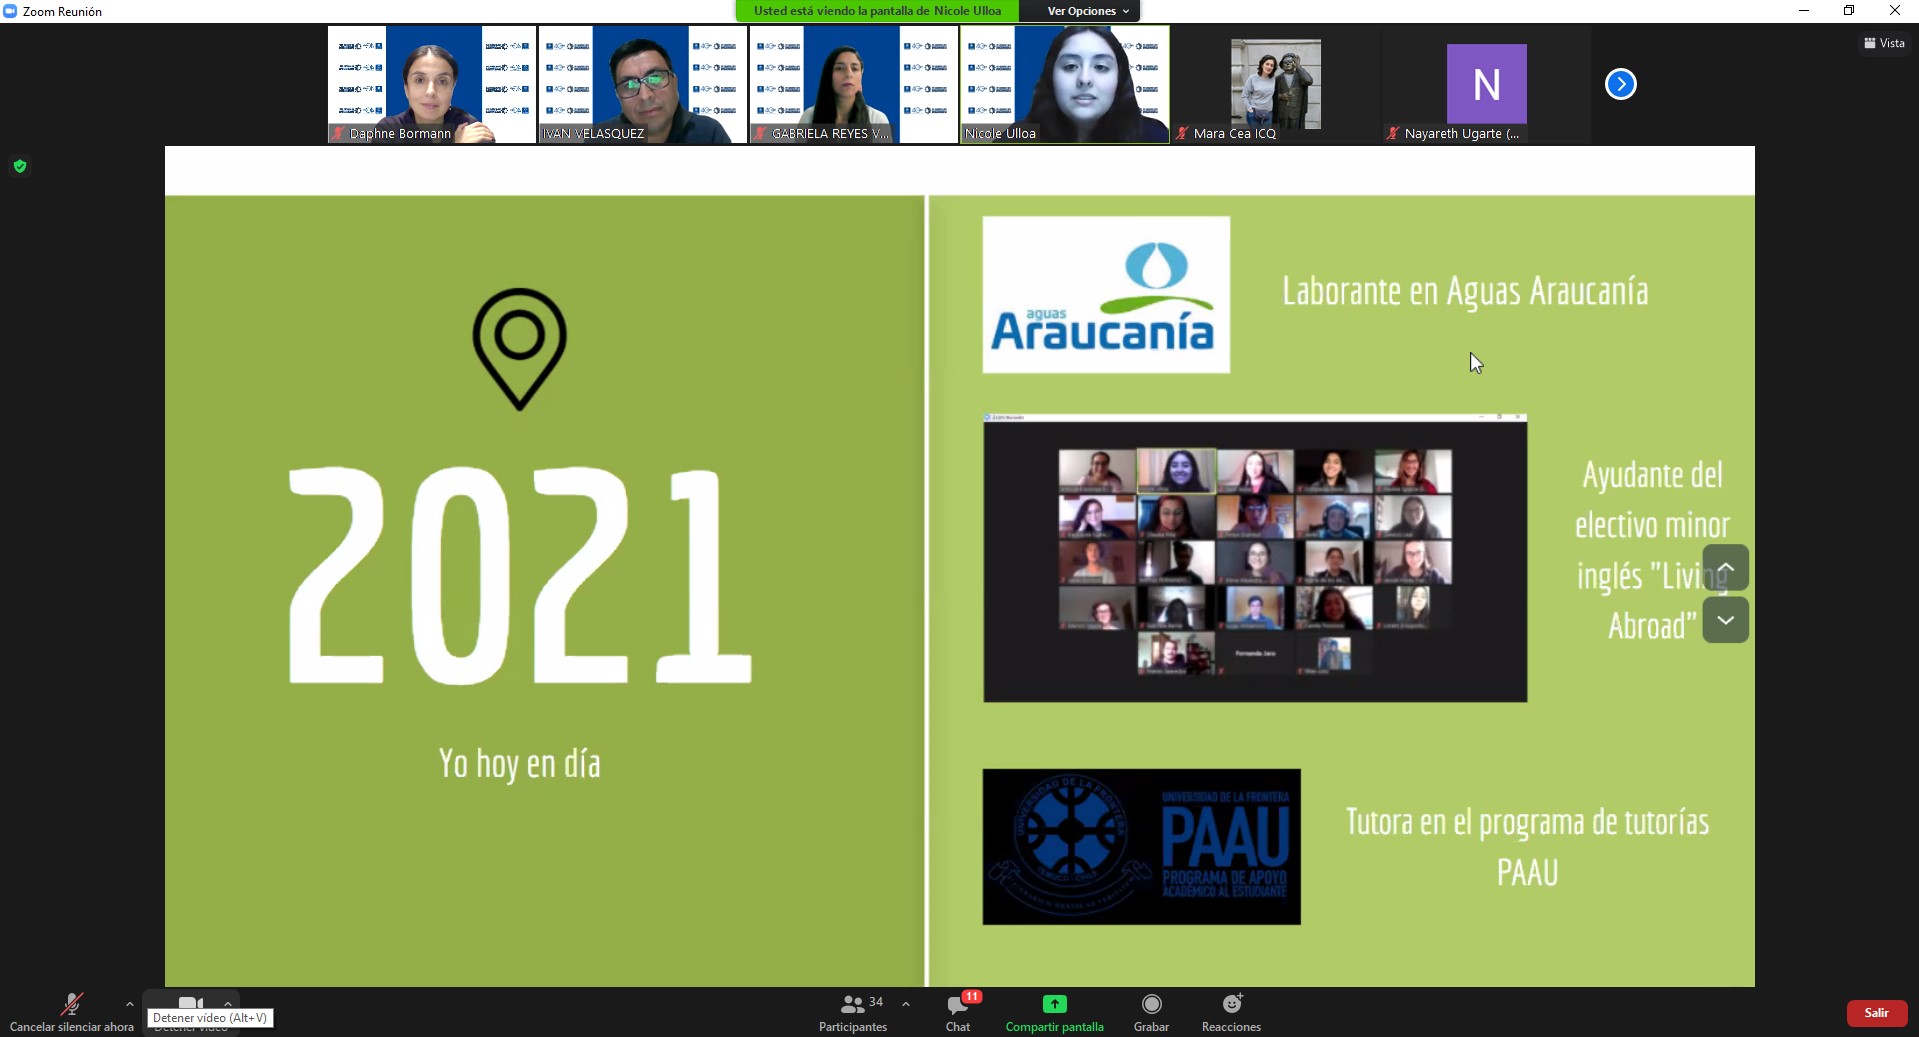Viewport: 1919px width, 1037px height.
Task: Open the Ver Opciones dropdown
Action: tap(1087, 11)
